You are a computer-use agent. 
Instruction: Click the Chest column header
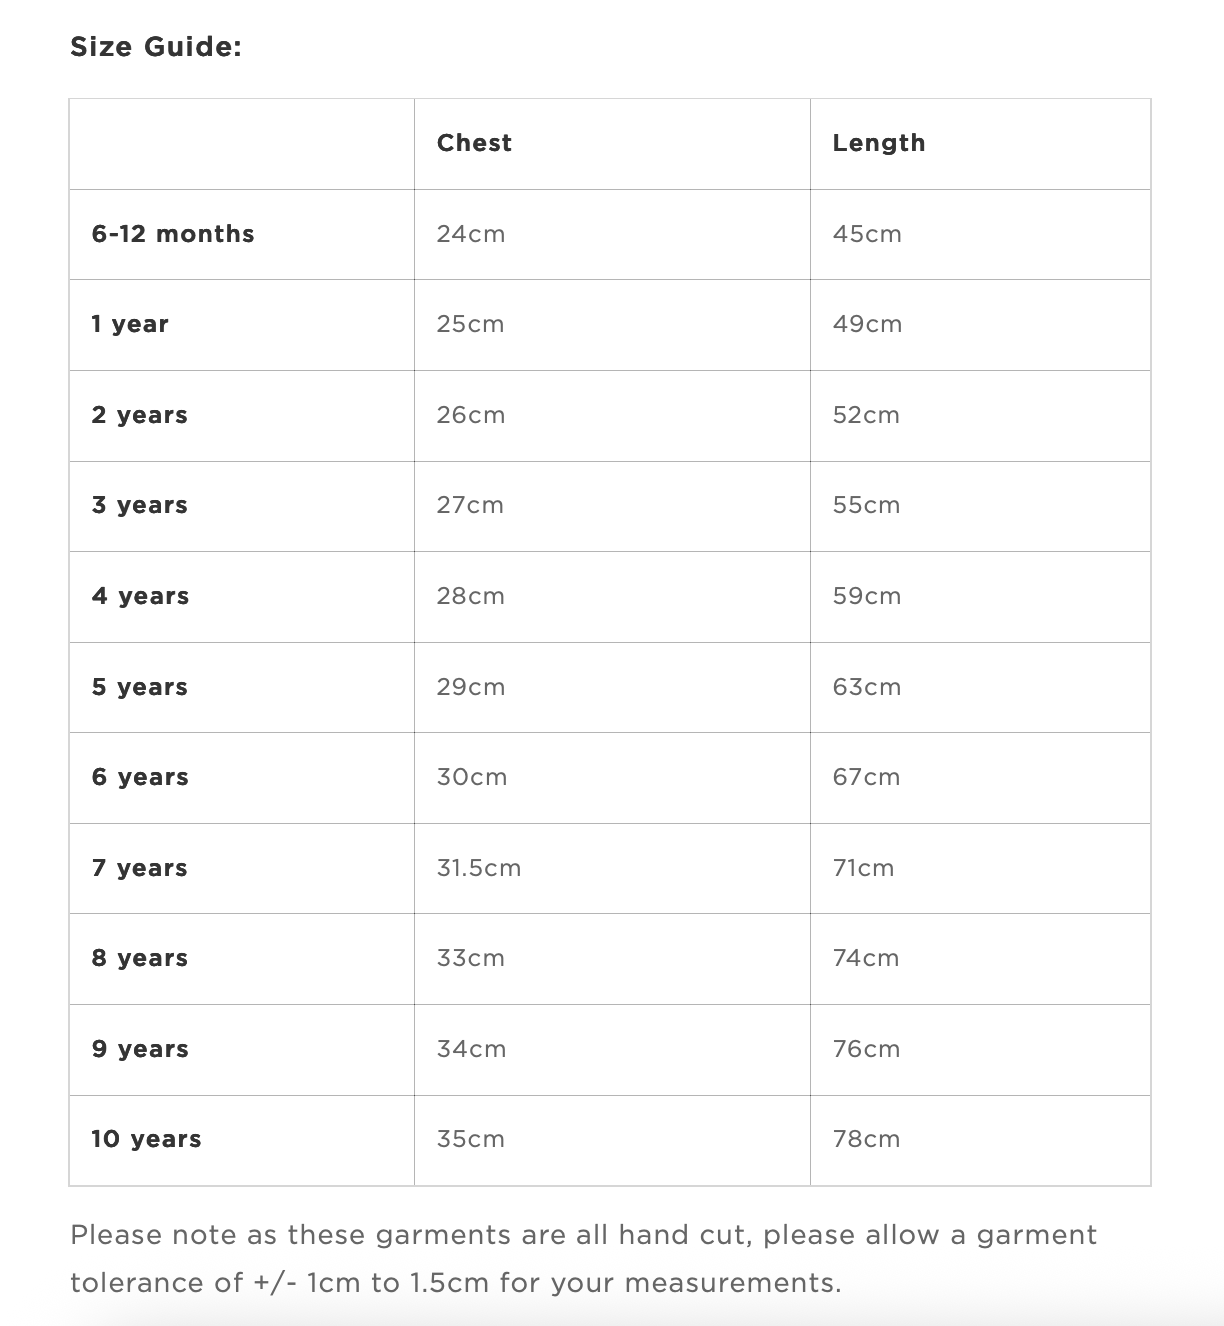click(474, 143)
